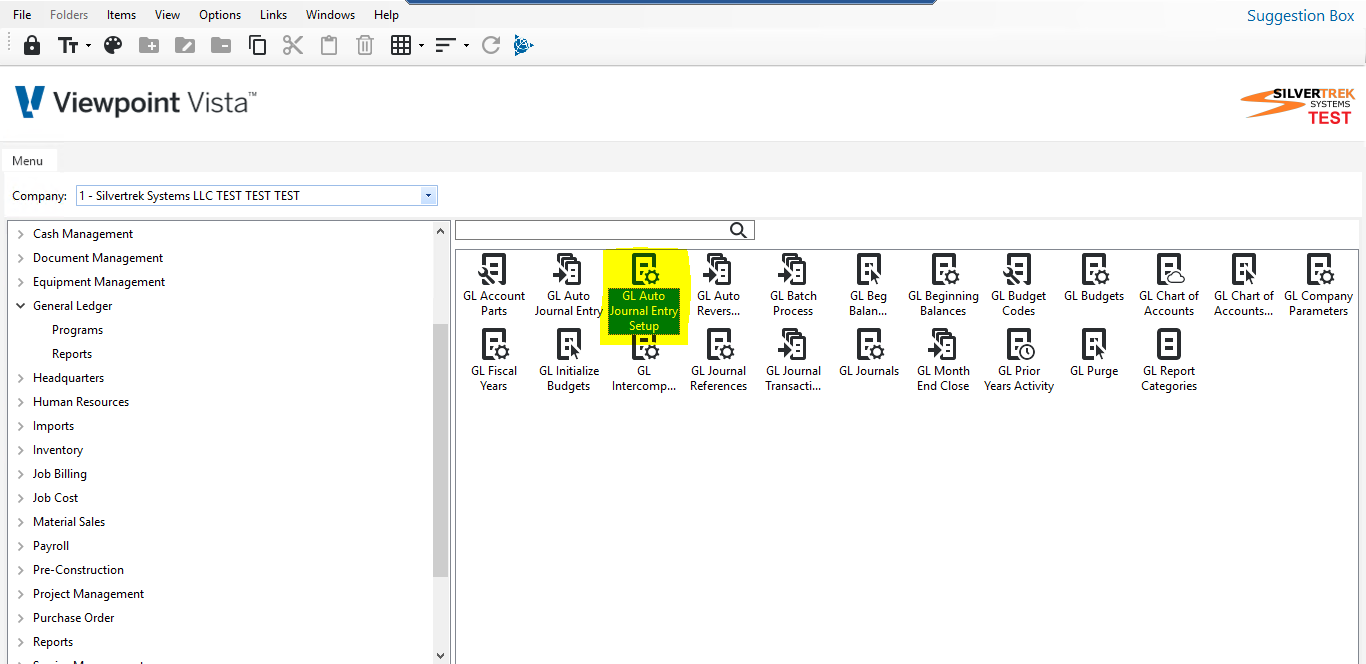Open the Help menu
Screen dimensions: 1366x664
[x=386, y=15]
